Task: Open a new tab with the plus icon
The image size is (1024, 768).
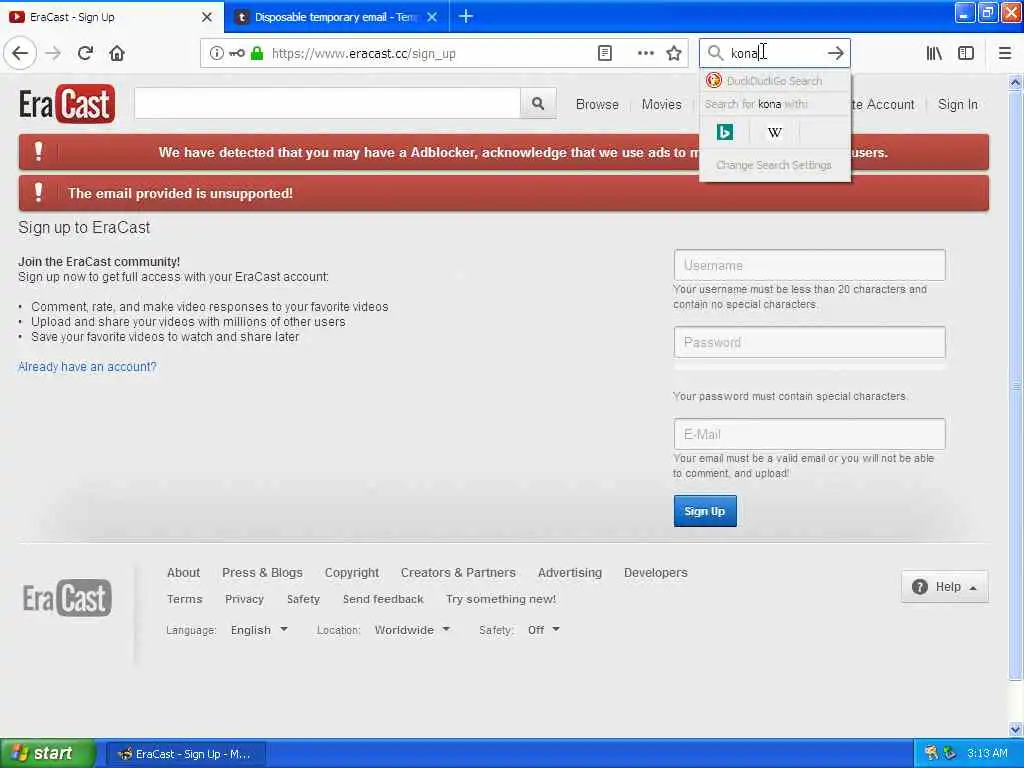Action: [466, 16]
